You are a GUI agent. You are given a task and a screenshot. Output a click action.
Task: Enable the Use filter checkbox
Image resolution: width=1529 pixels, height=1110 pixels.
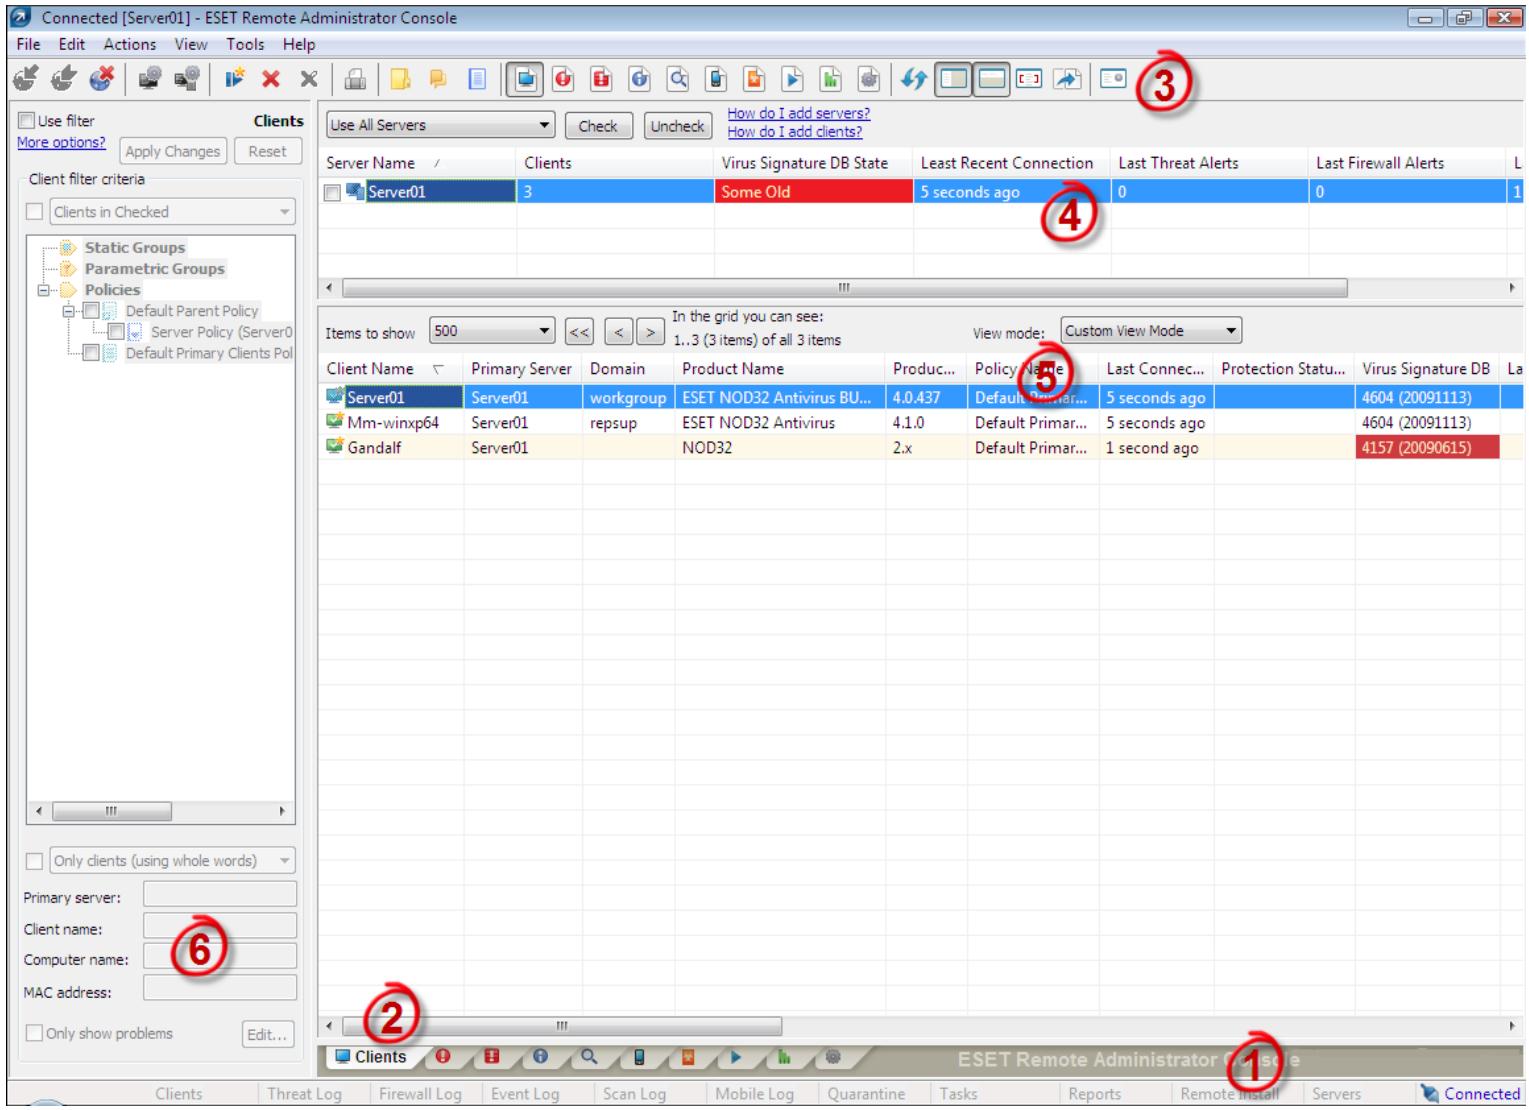(x=27, y=121)
